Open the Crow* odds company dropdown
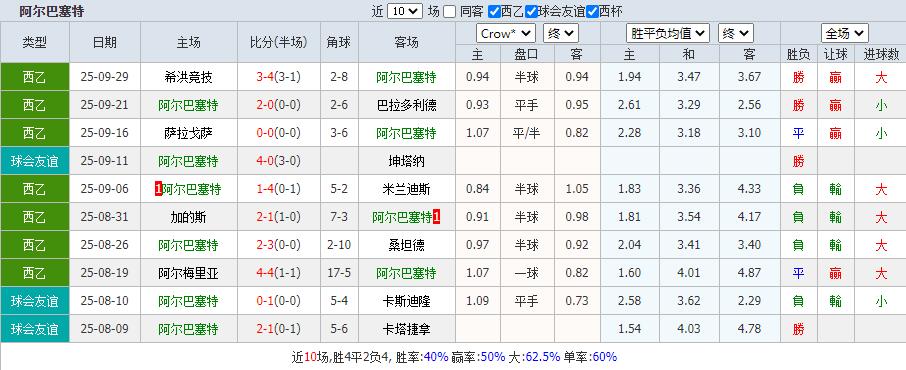Image resolution: width=906 pixels, height=370 pixels. click(506, 34)
